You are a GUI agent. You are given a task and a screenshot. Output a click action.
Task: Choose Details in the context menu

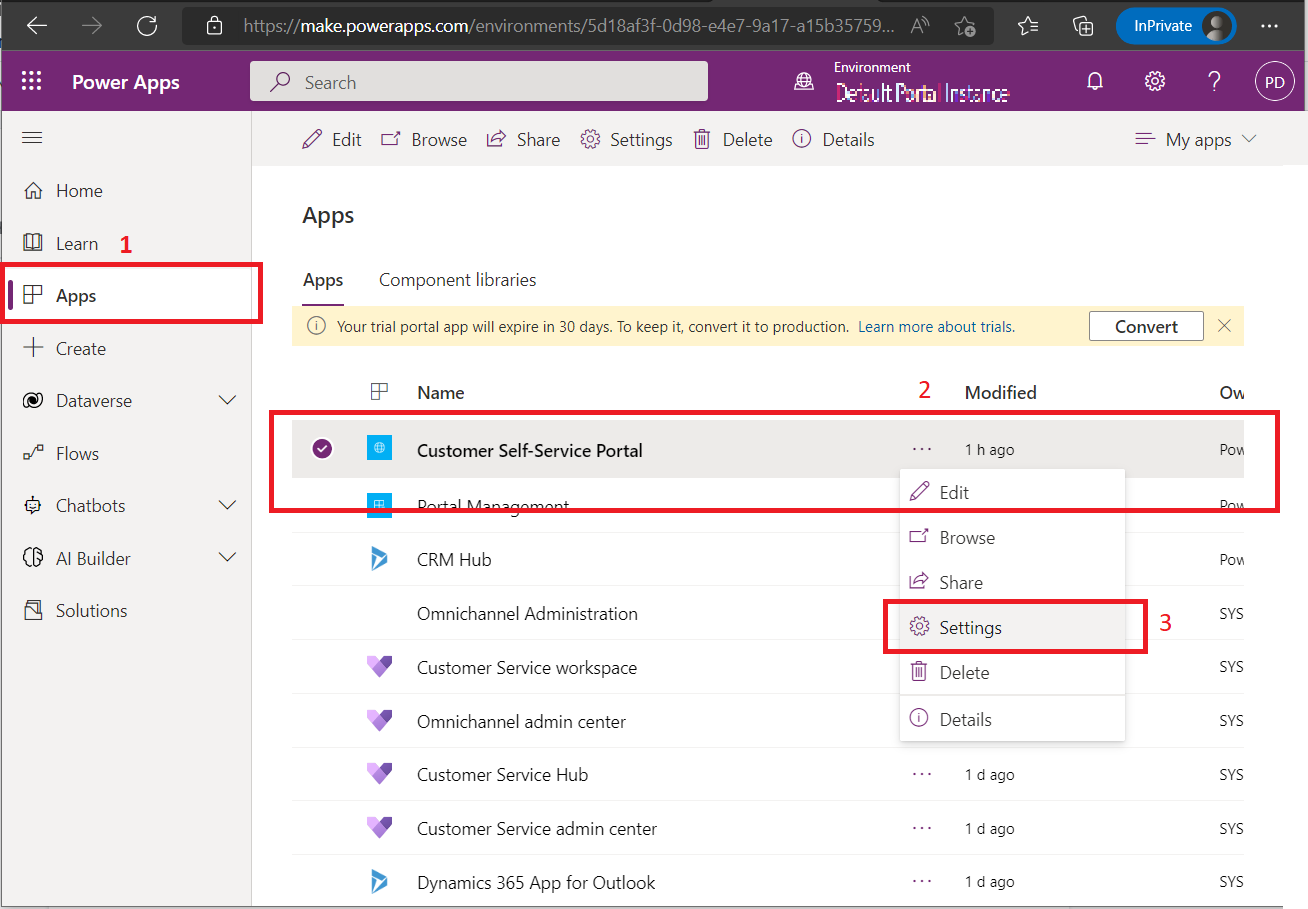coord(1012,719)
